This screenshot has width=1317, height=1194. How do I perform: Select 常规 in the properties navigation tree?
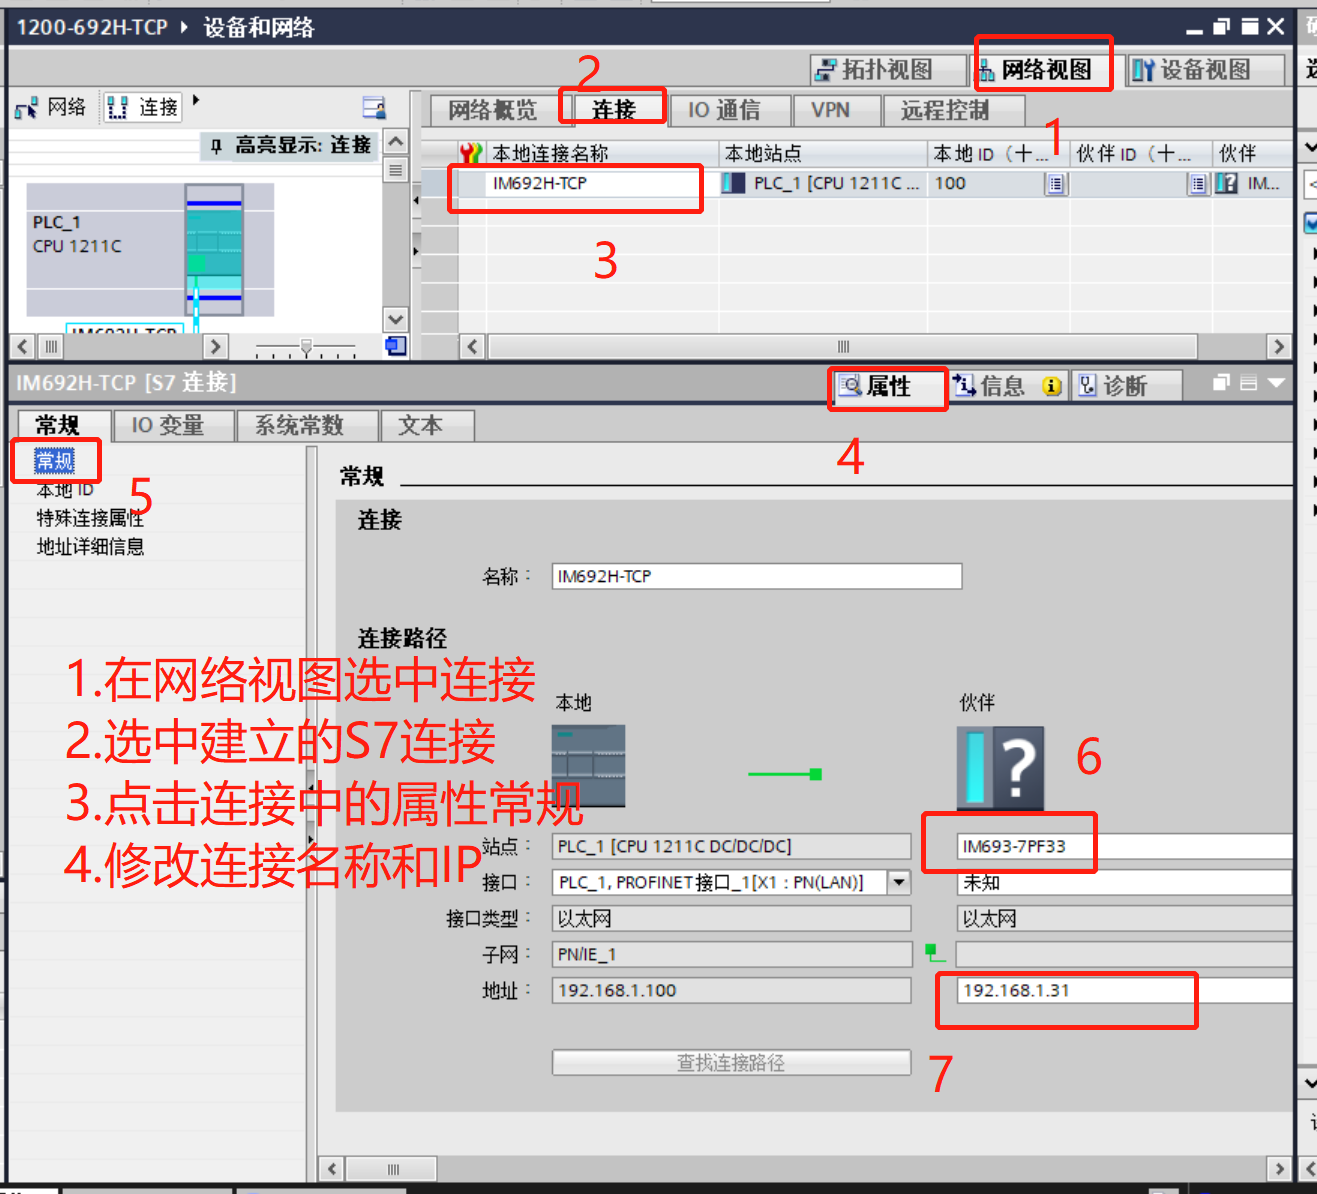coord(55,461)
